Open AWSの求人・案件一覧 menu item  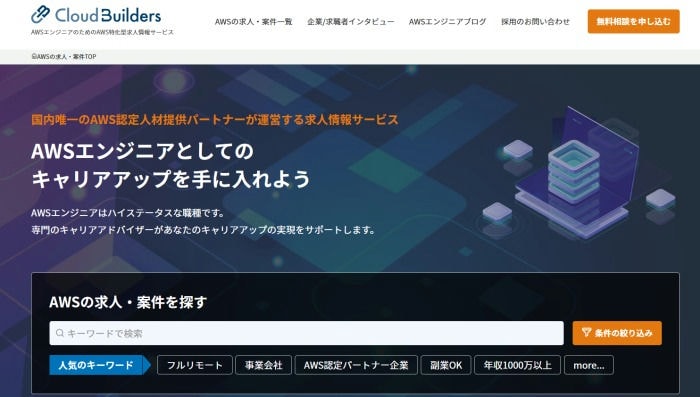pos(254,21)
